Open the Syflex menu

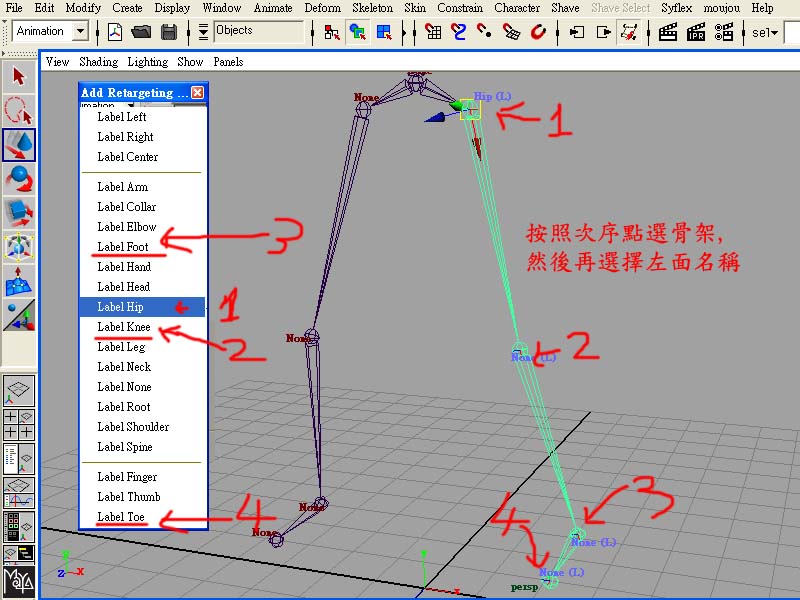click(677, 8)
